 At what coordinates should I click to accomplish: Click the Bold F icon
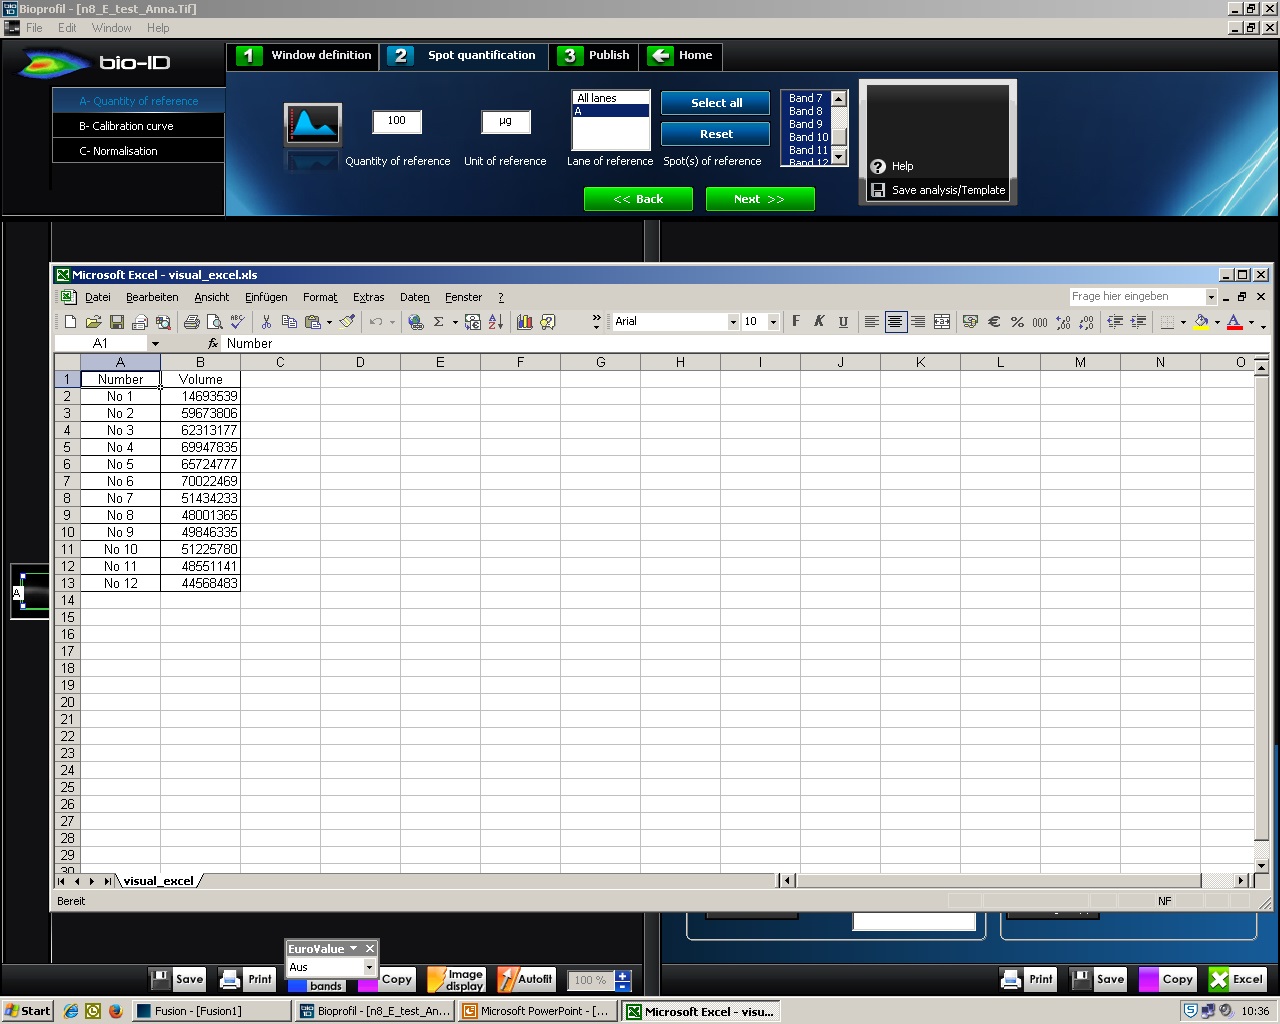(796, 322)
